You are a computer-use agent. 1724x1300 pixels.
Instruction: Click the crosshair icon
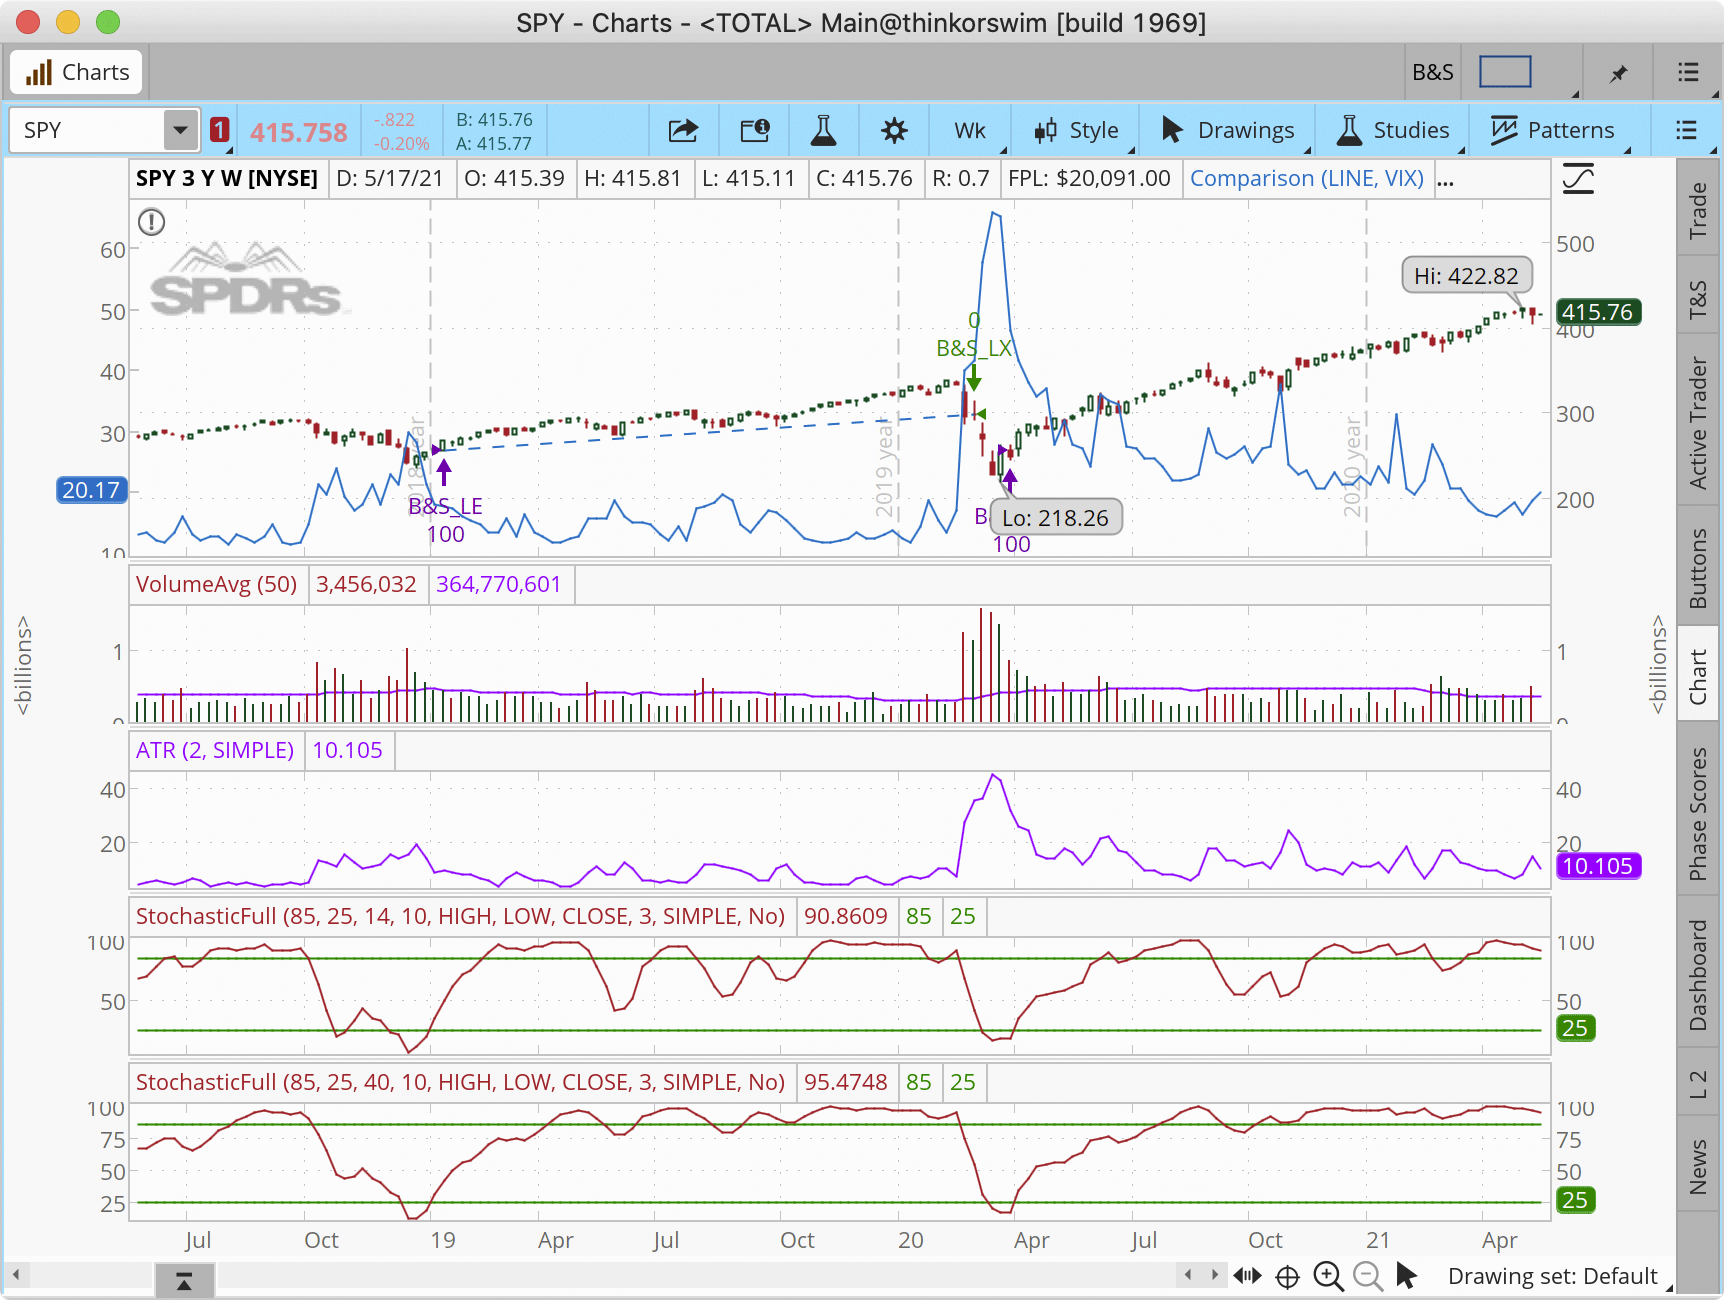tap(1288, 1277)
